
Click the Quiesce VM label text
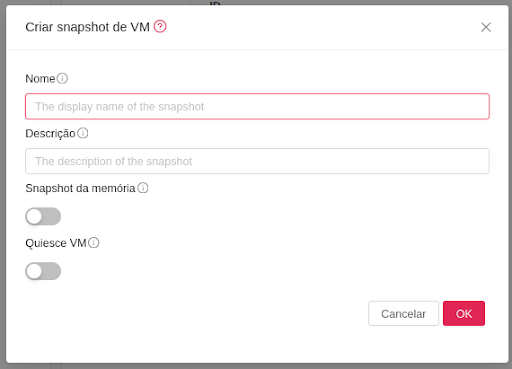(x=56, y=243)
